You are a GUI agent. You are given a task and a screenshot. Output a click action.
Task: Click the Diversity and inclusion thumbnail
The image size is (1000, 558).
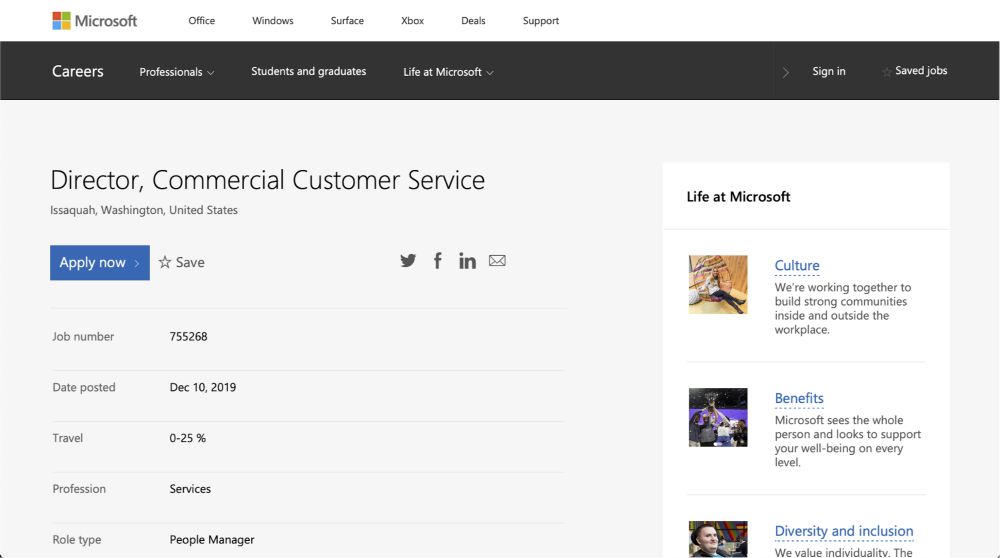point(718,540)
